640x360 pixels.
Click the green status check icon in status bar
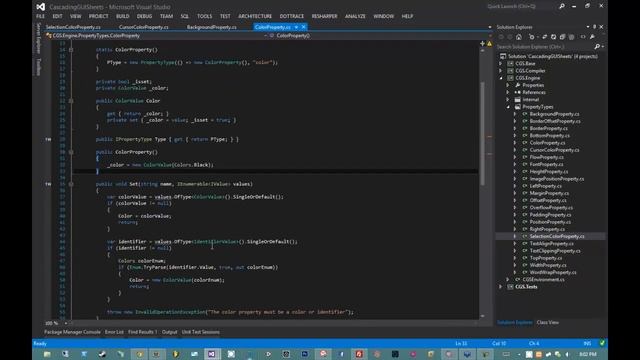[602, 343]
